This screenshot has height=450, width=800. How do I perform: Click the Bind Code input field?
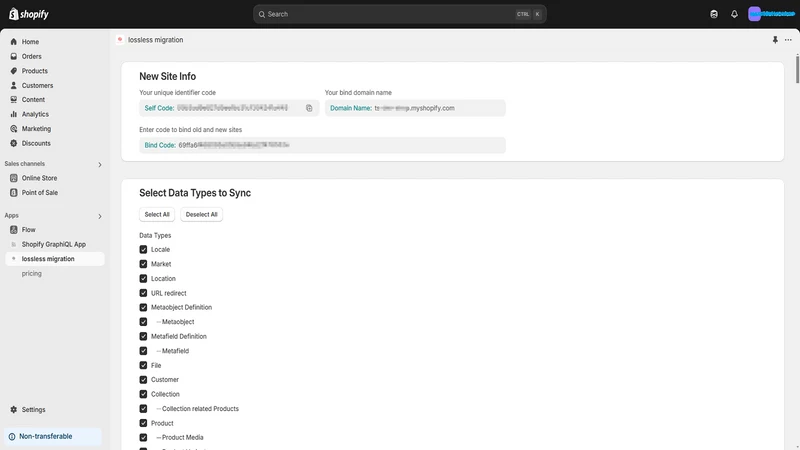(322, 145)
